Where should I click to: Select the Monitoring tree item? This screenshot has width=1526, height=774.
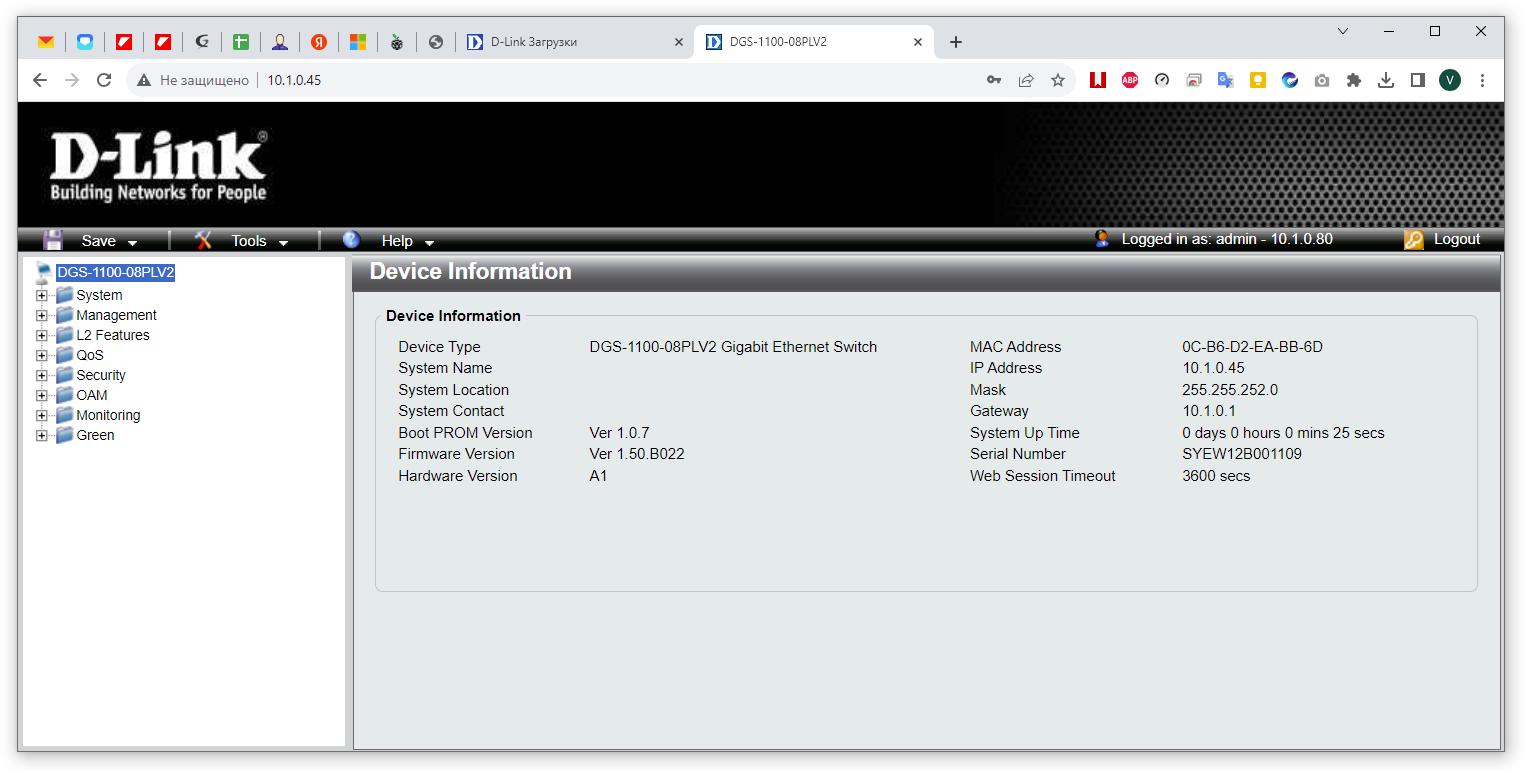(108, 415)
